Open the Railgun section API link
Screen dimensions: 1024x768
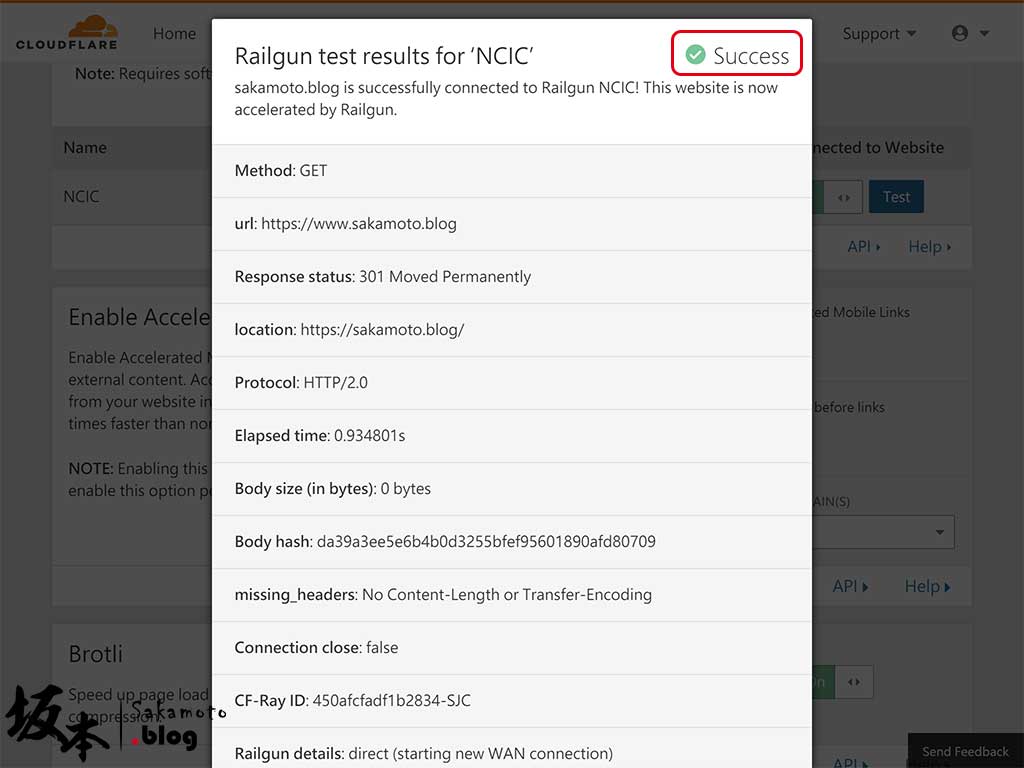click(x=863, y=247)
